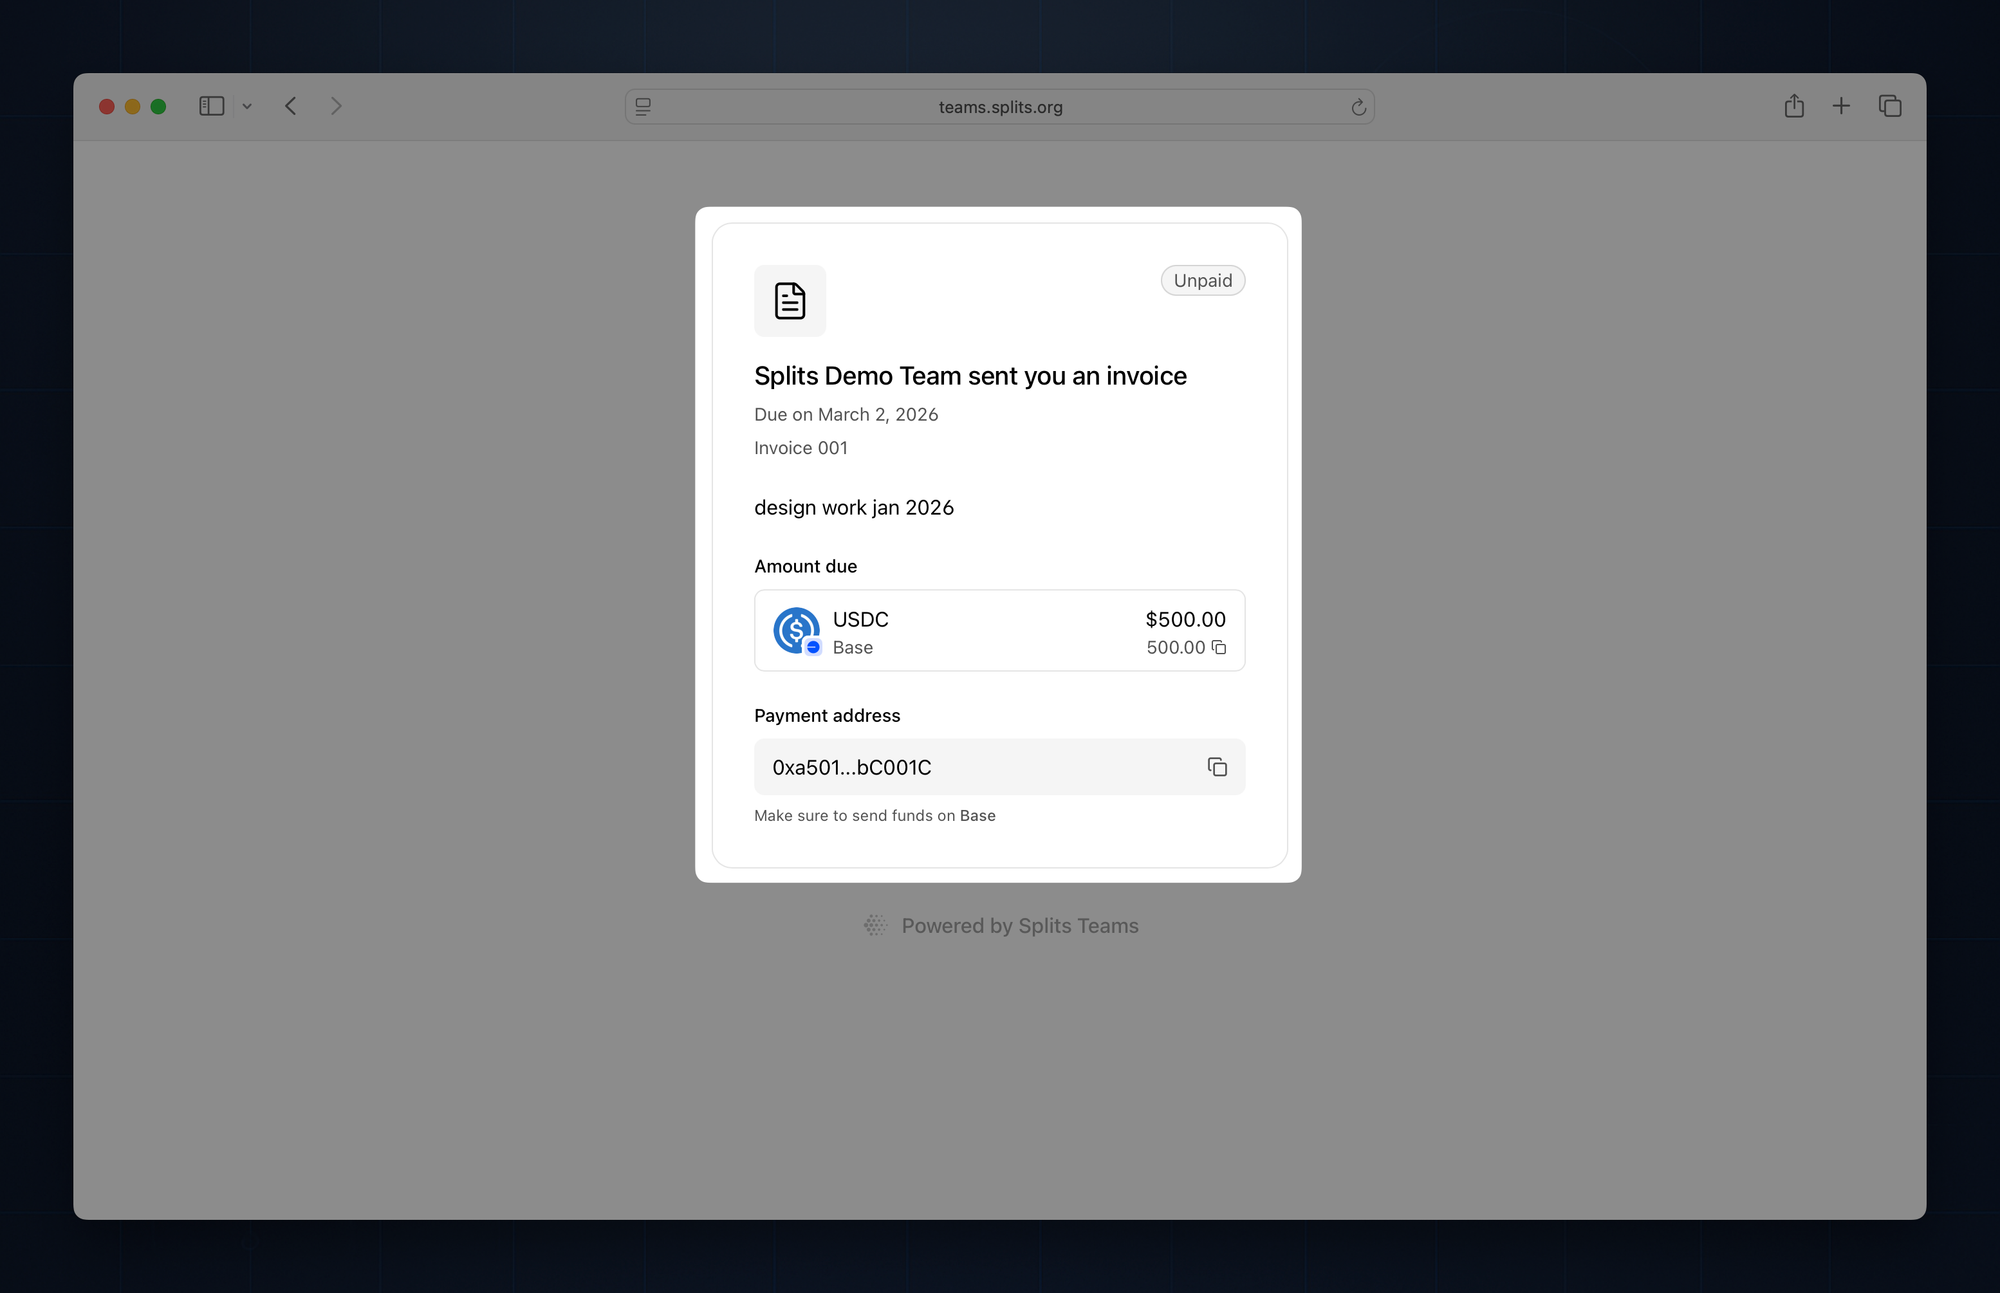Open a new browser tab
Image resolution: width=2000 pixels, height=1293 pixels.
[1841, 106]
